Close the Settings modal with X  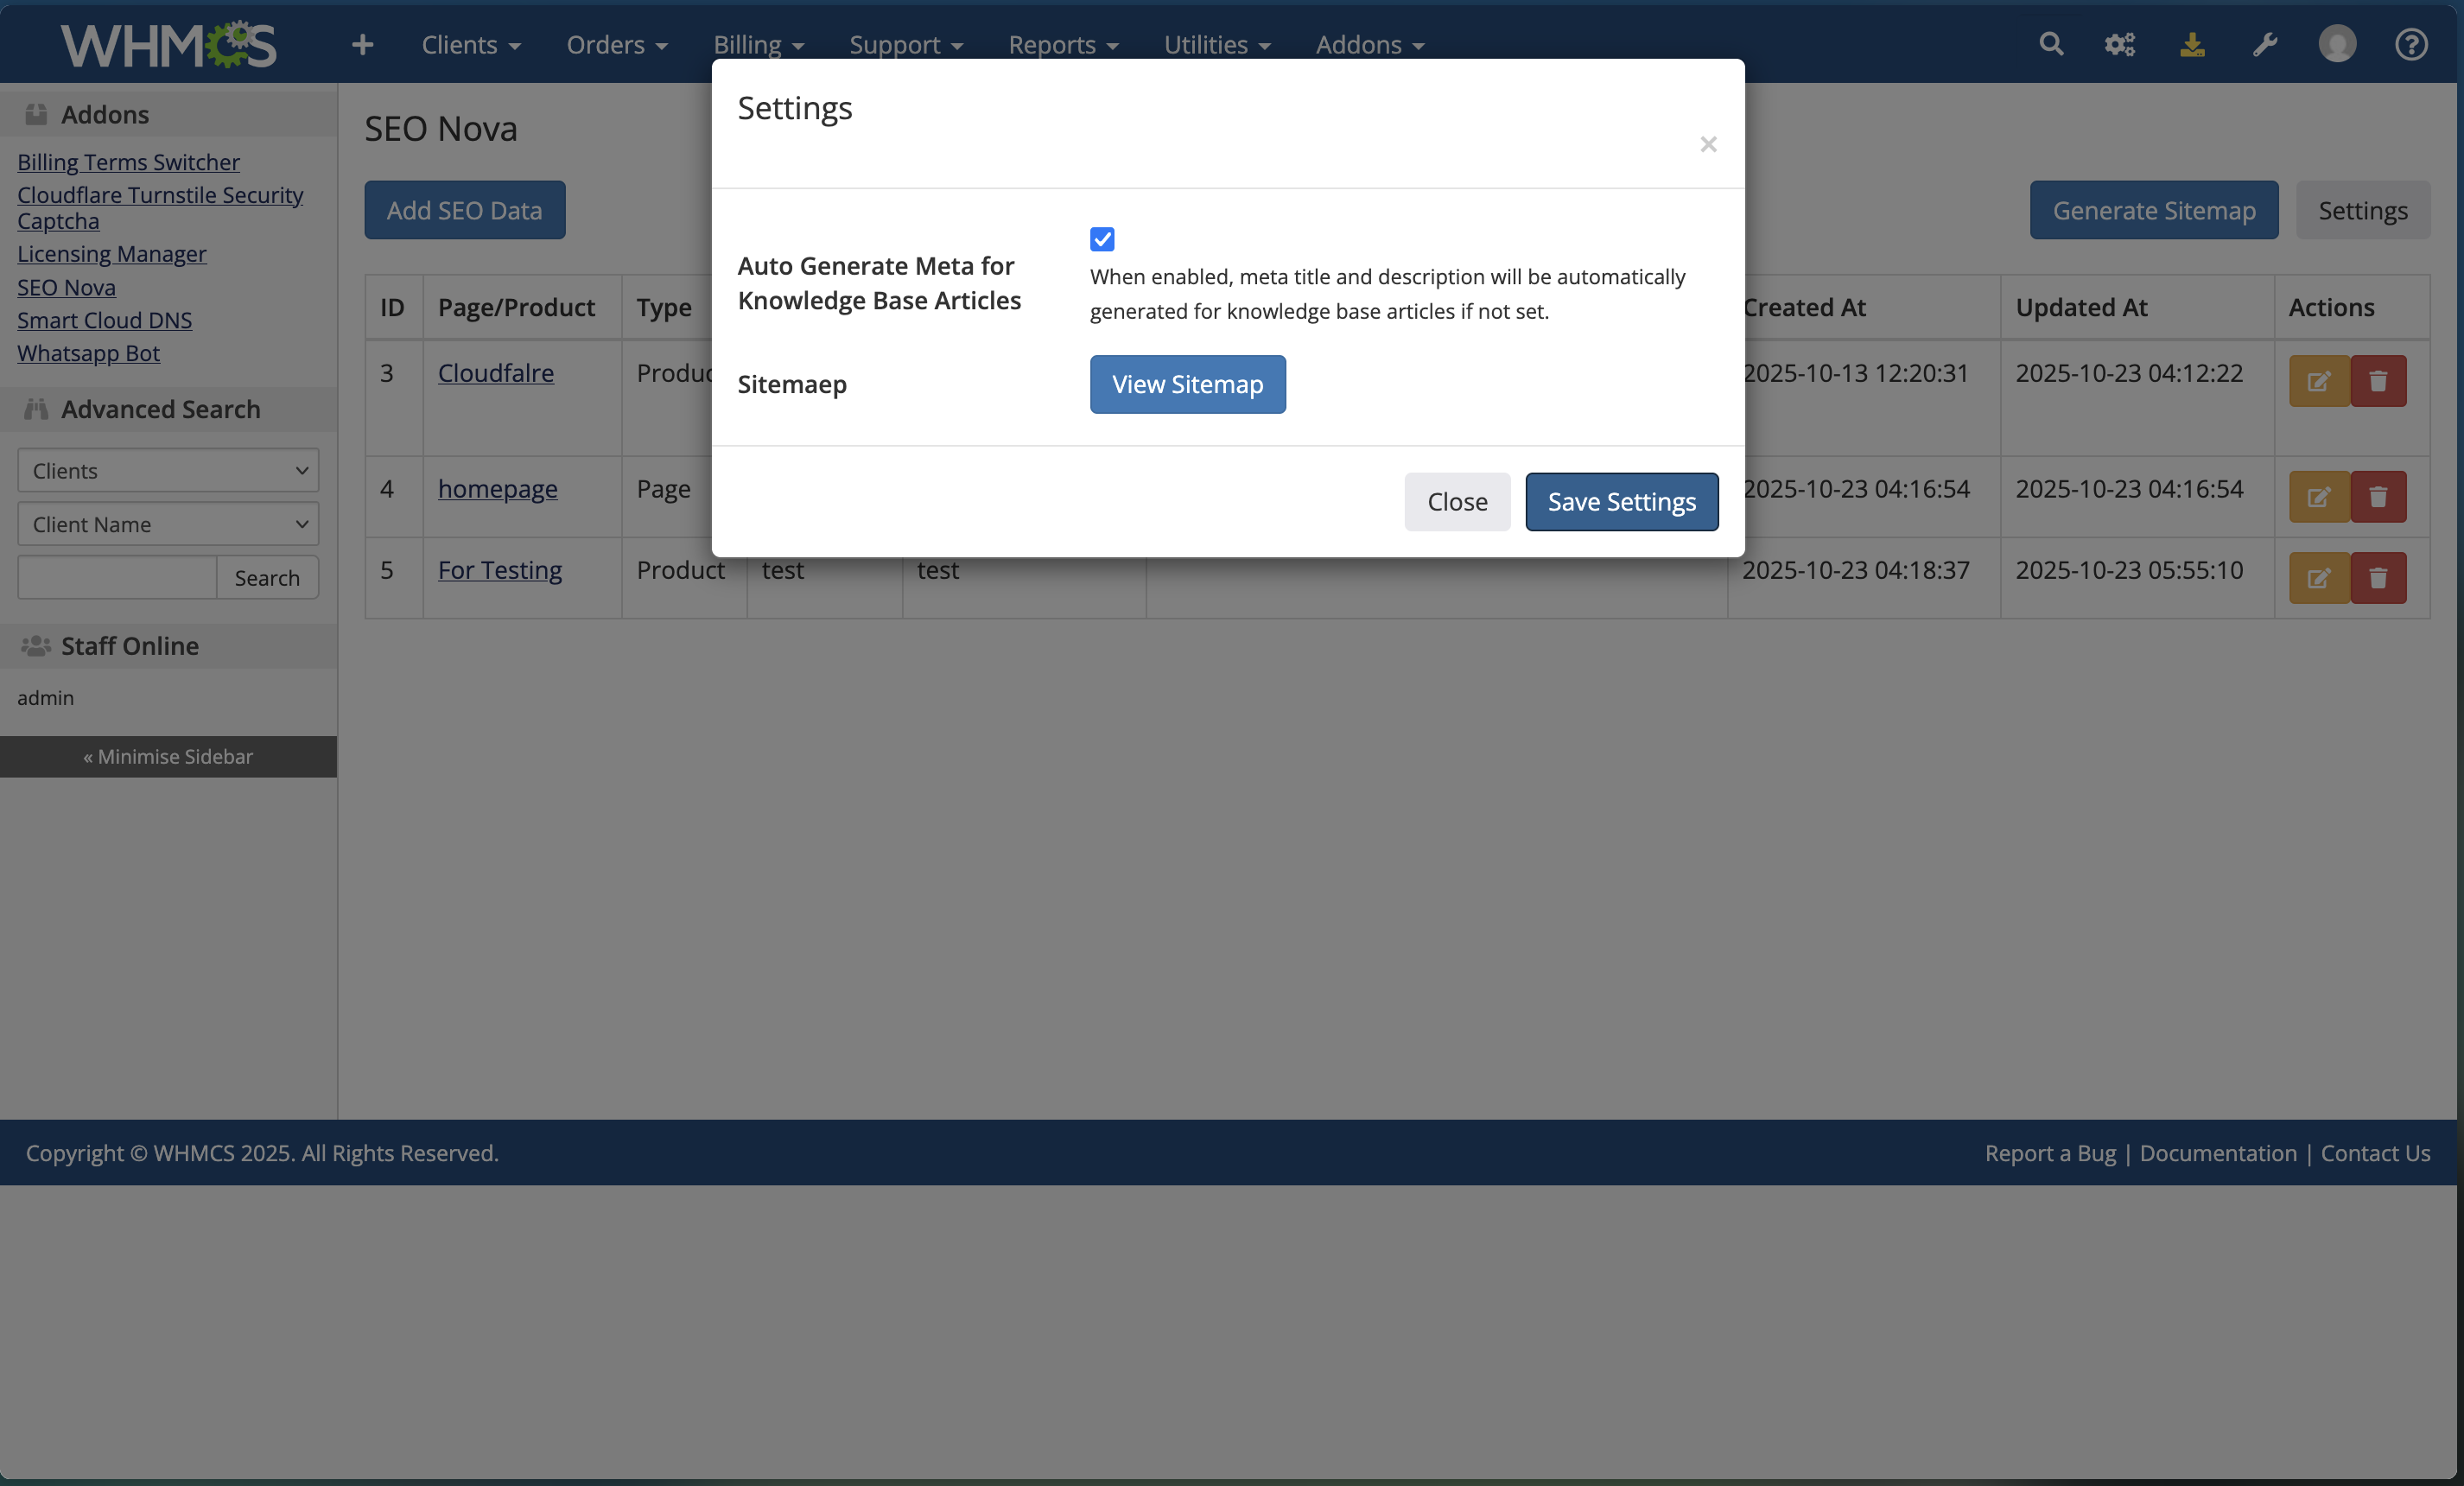[x=1708, y=144]
